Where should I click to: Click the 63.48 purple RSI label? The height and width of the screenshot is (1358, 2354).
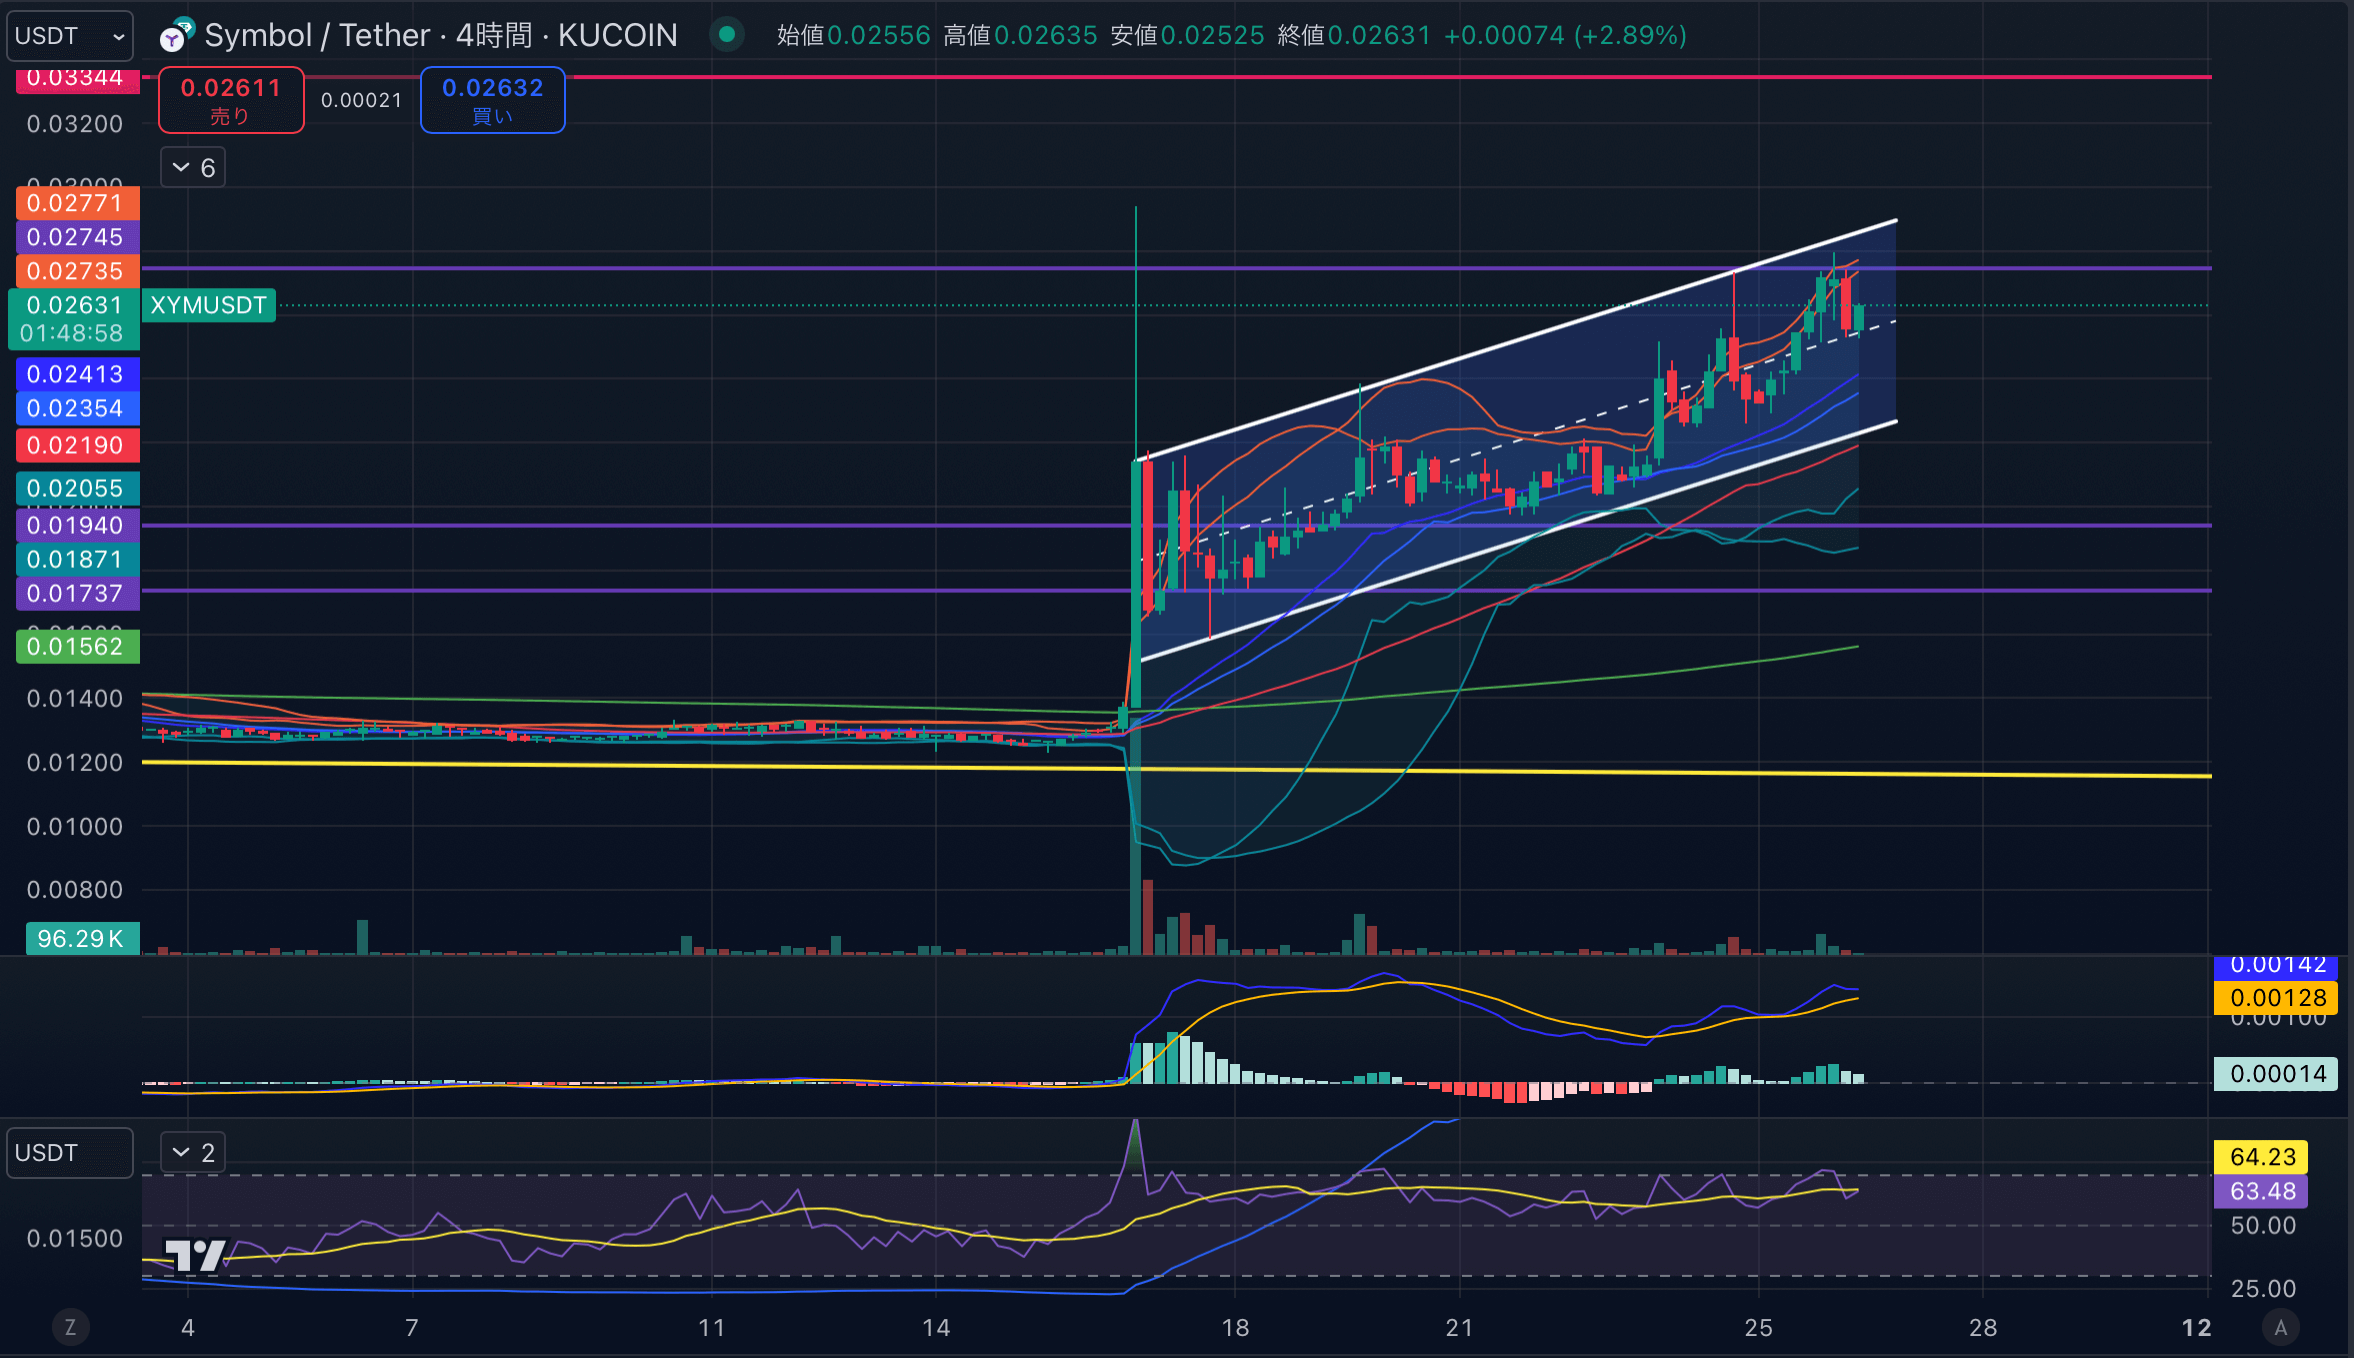pos(2260,1191)
